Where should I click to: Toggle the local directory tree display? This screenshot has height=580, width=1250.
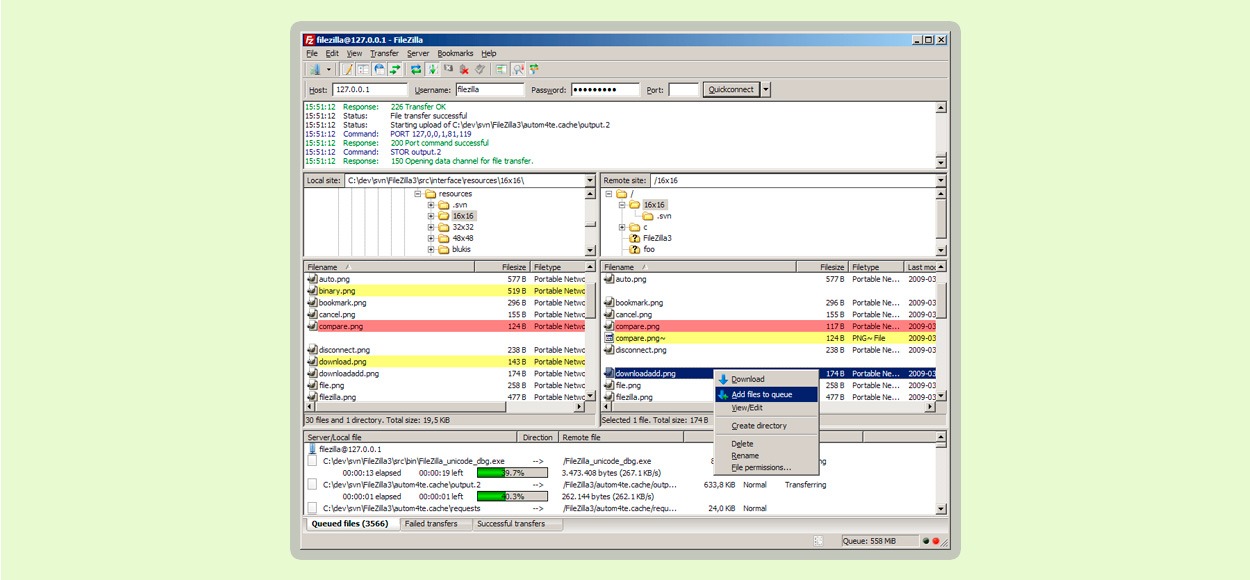pyautogui.click(x=363, y=70)
